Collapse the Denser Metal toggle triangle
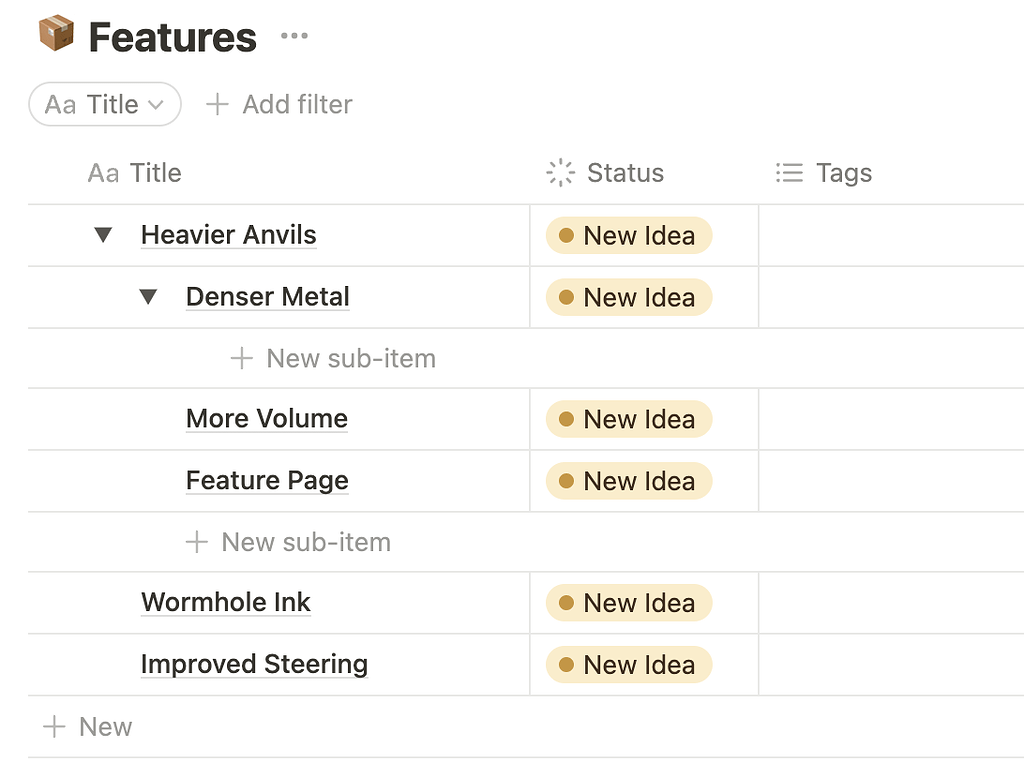The width and height of the screenshot is (1024, 763). pos(148,297)
